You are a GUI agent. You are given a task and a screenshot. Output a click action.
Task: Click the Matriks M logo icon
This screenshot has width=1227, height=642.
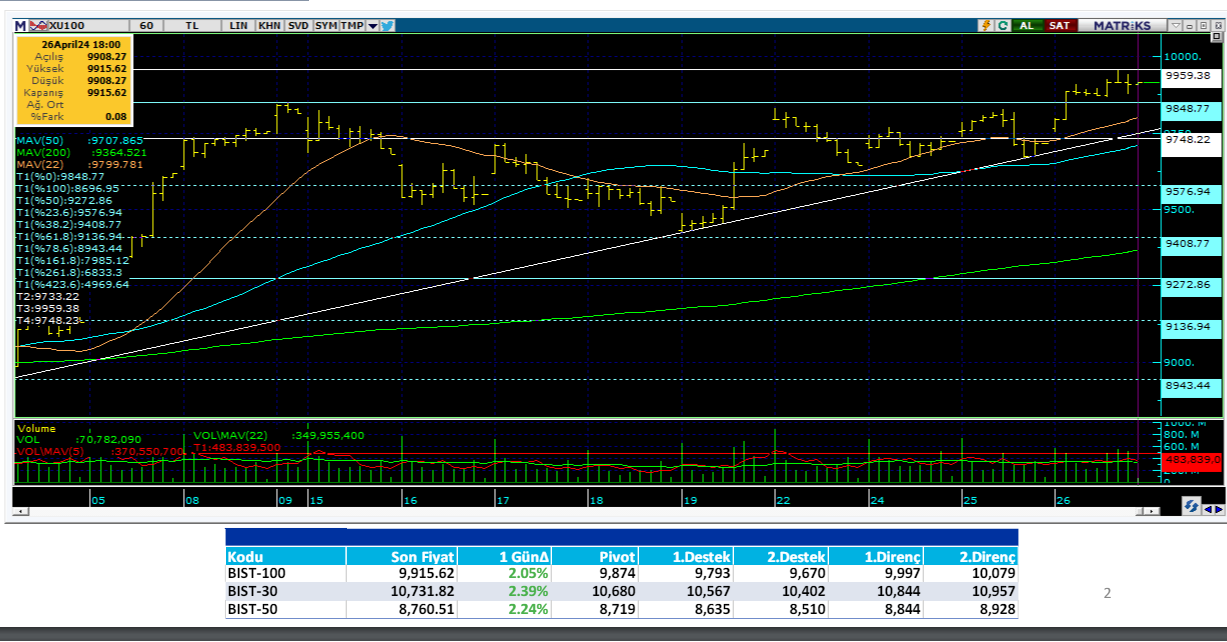click(x=20, y=25)
